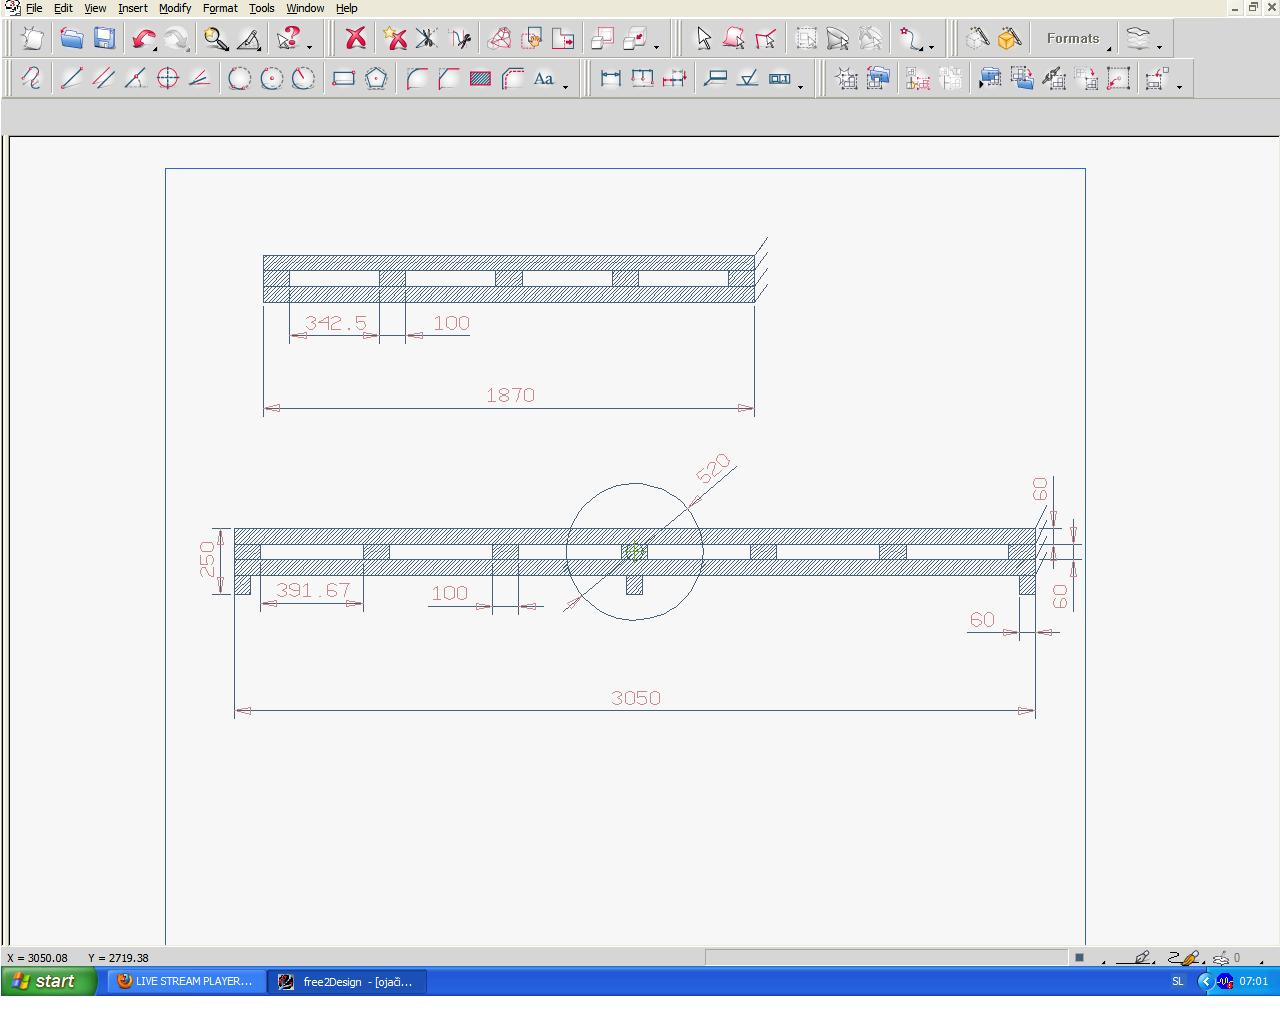This screenshot has height=1024, width=1280.
Task: Select the polygon drawing tool
Action: pyautogui.click(x=376, y=78)
